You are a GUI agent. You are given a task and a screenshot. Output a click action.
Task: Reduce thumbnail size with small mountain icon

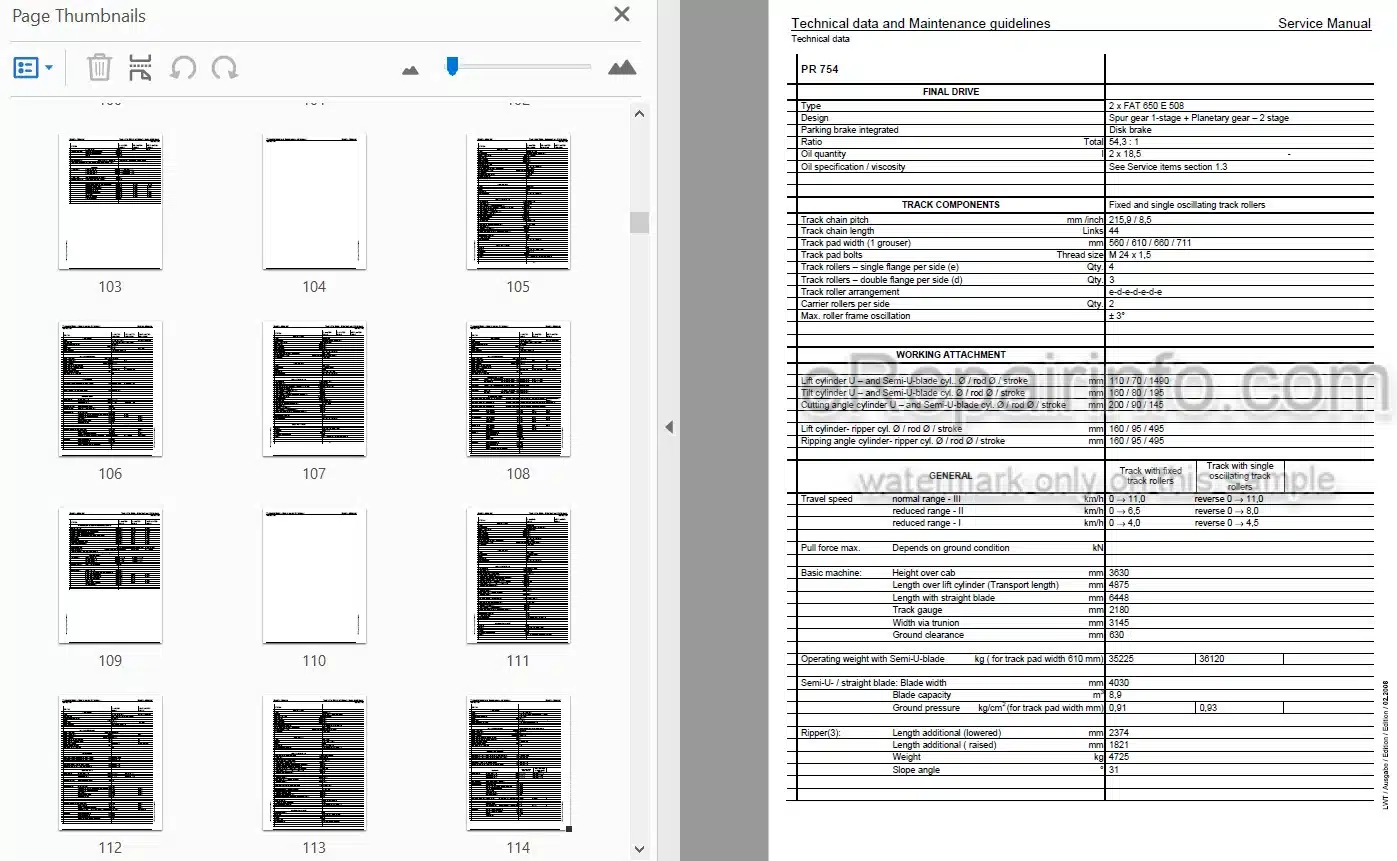pos(410,70)
